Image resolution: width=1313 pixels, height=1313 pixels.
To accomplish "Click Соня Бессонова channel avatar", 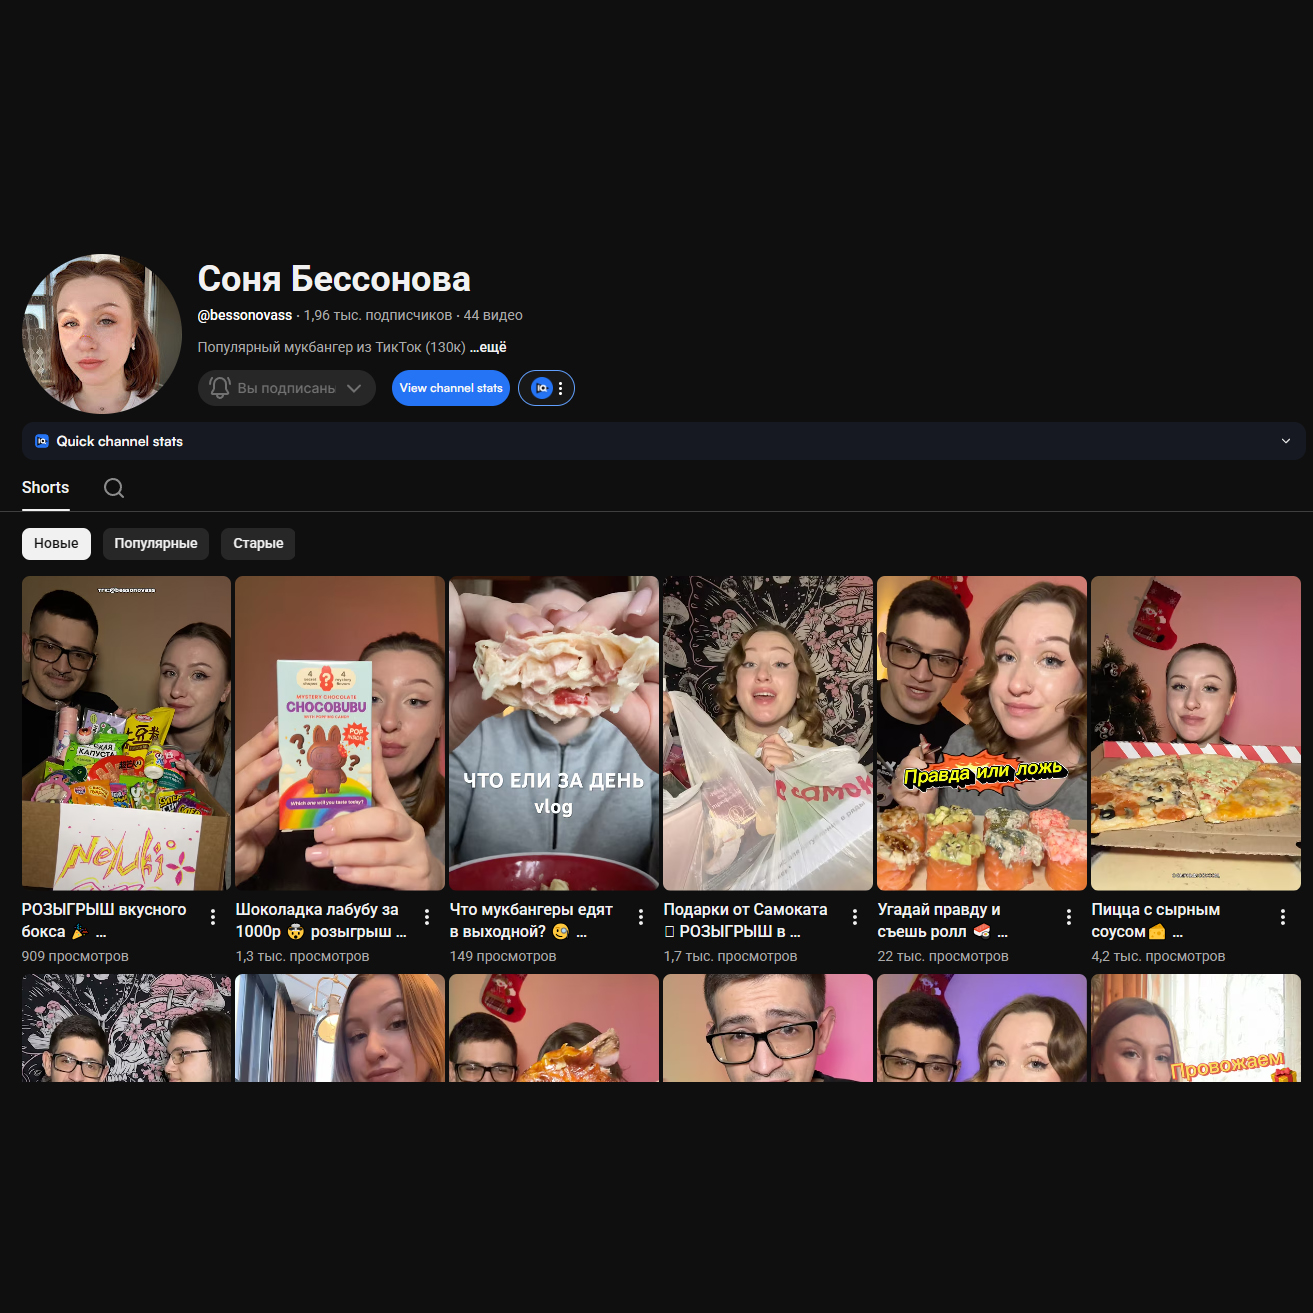I will (x=102, y=334).
